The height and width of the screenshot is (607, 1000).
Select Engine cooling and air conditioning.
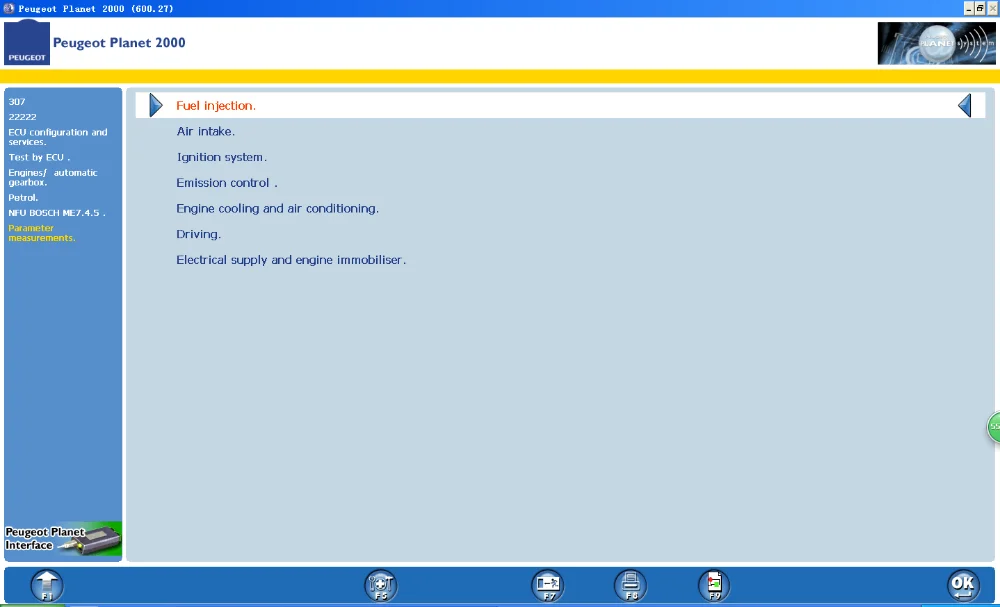coord(277,208)
